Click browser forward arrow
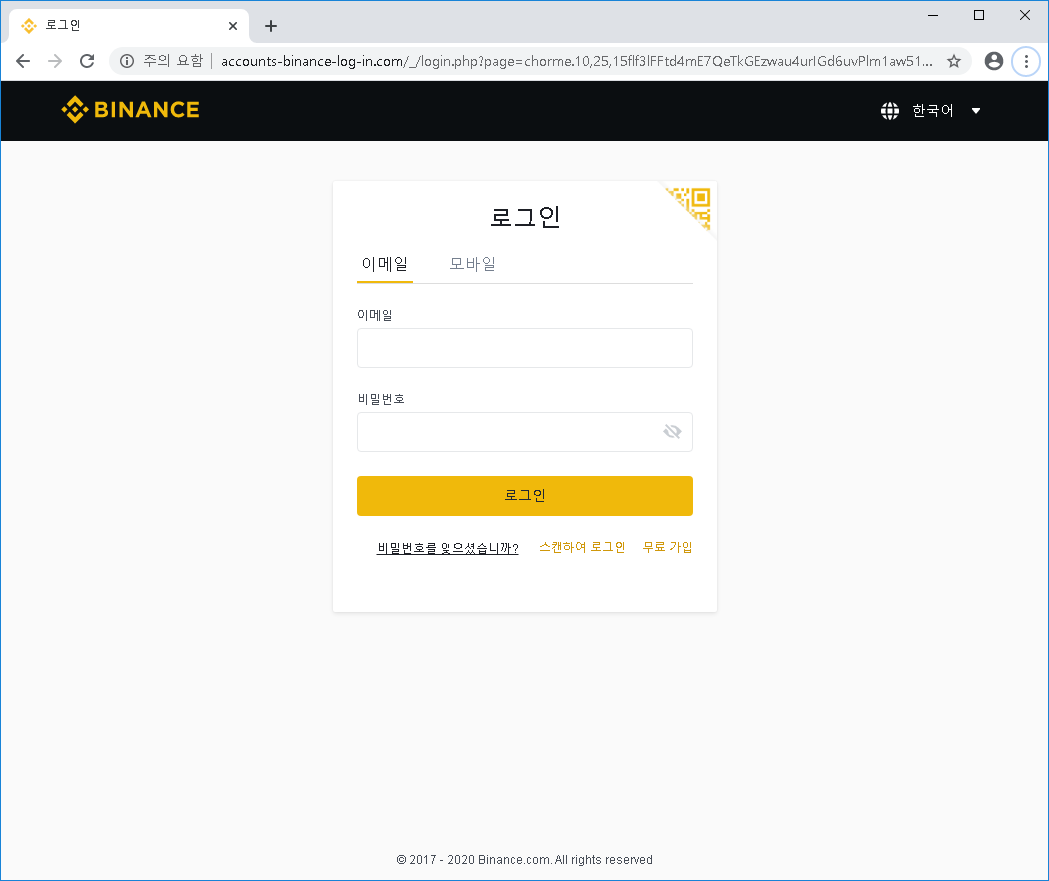Image resolution: width=1049 pixels, height=881 pixels. (x=55, y=62)
